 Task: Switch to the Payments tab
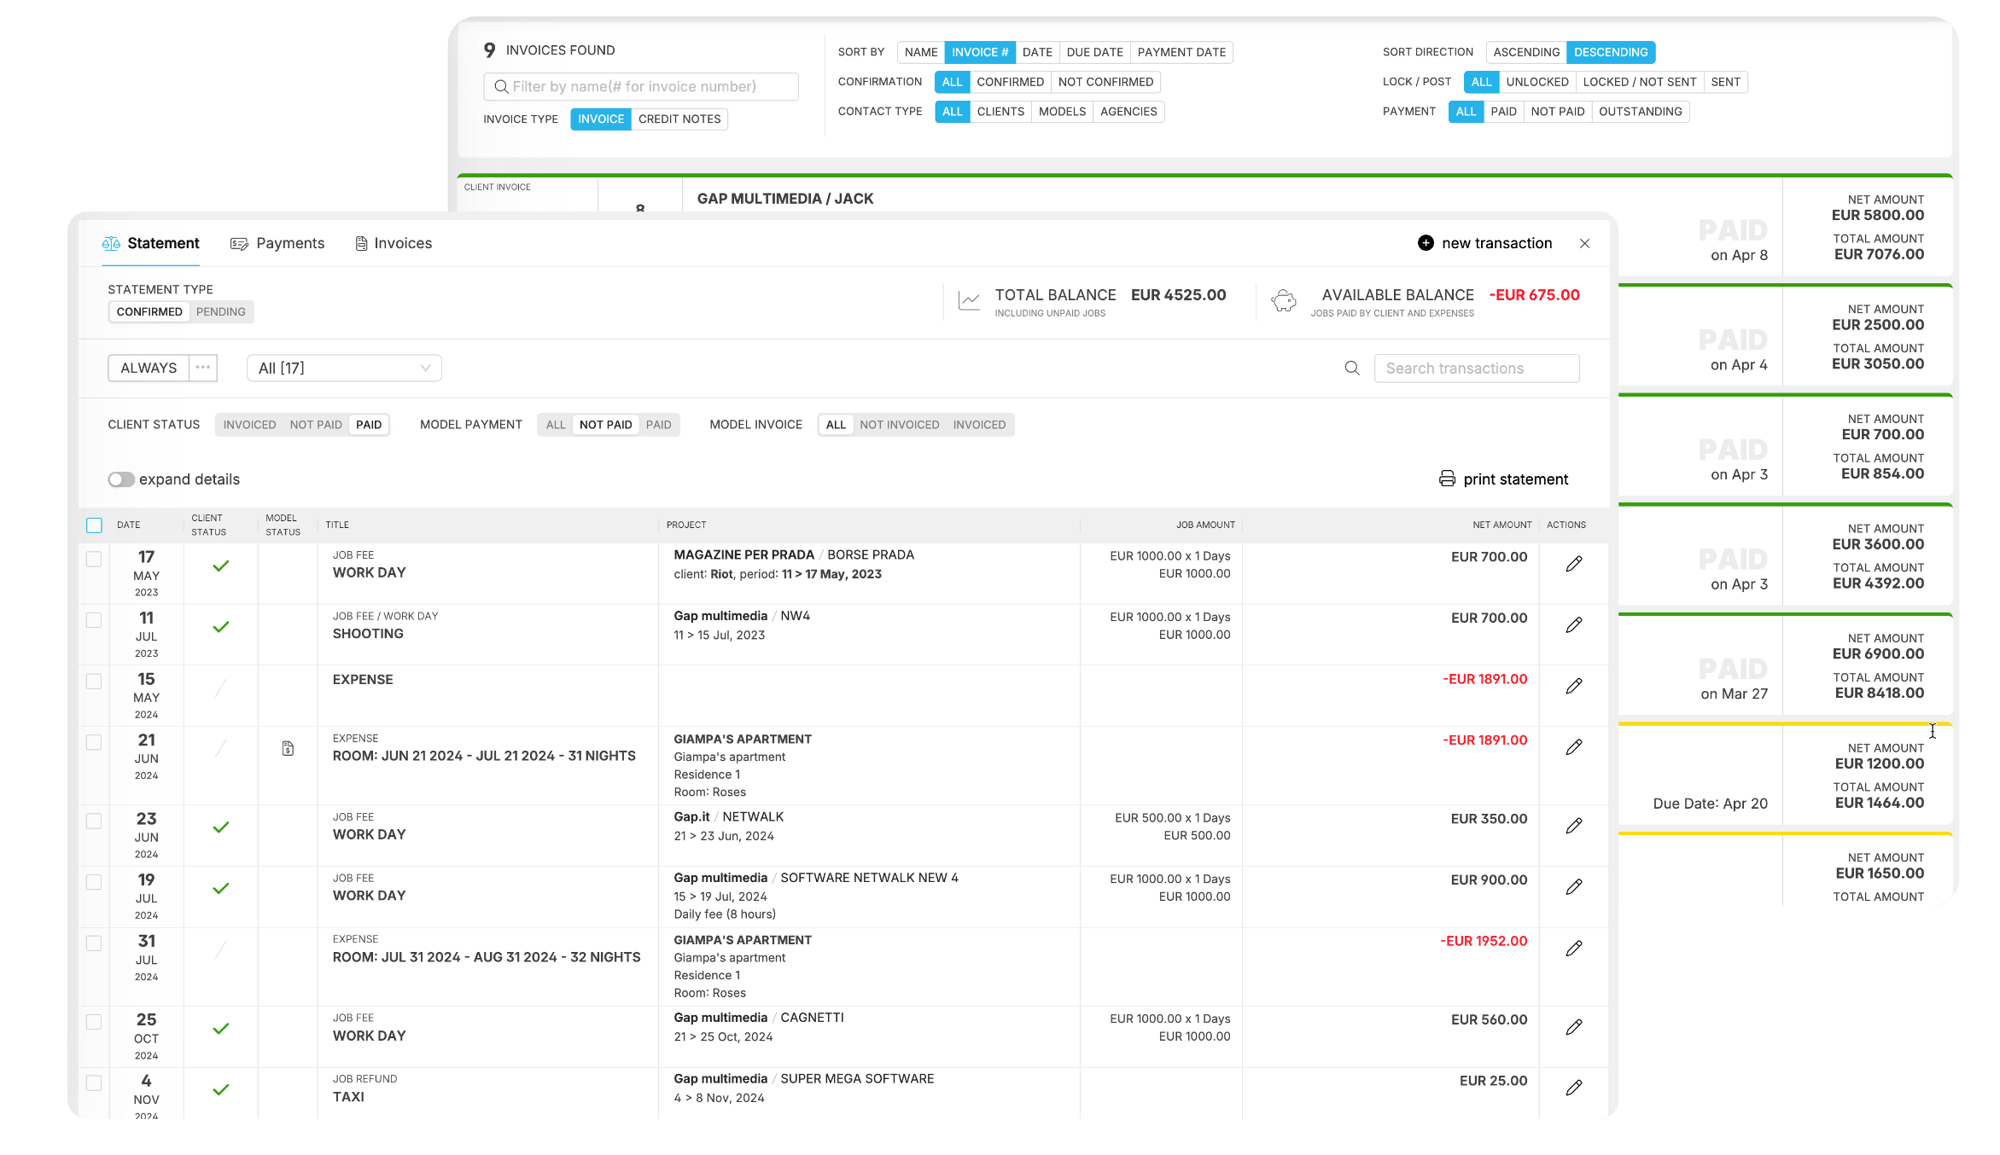(x=290, y=243)
